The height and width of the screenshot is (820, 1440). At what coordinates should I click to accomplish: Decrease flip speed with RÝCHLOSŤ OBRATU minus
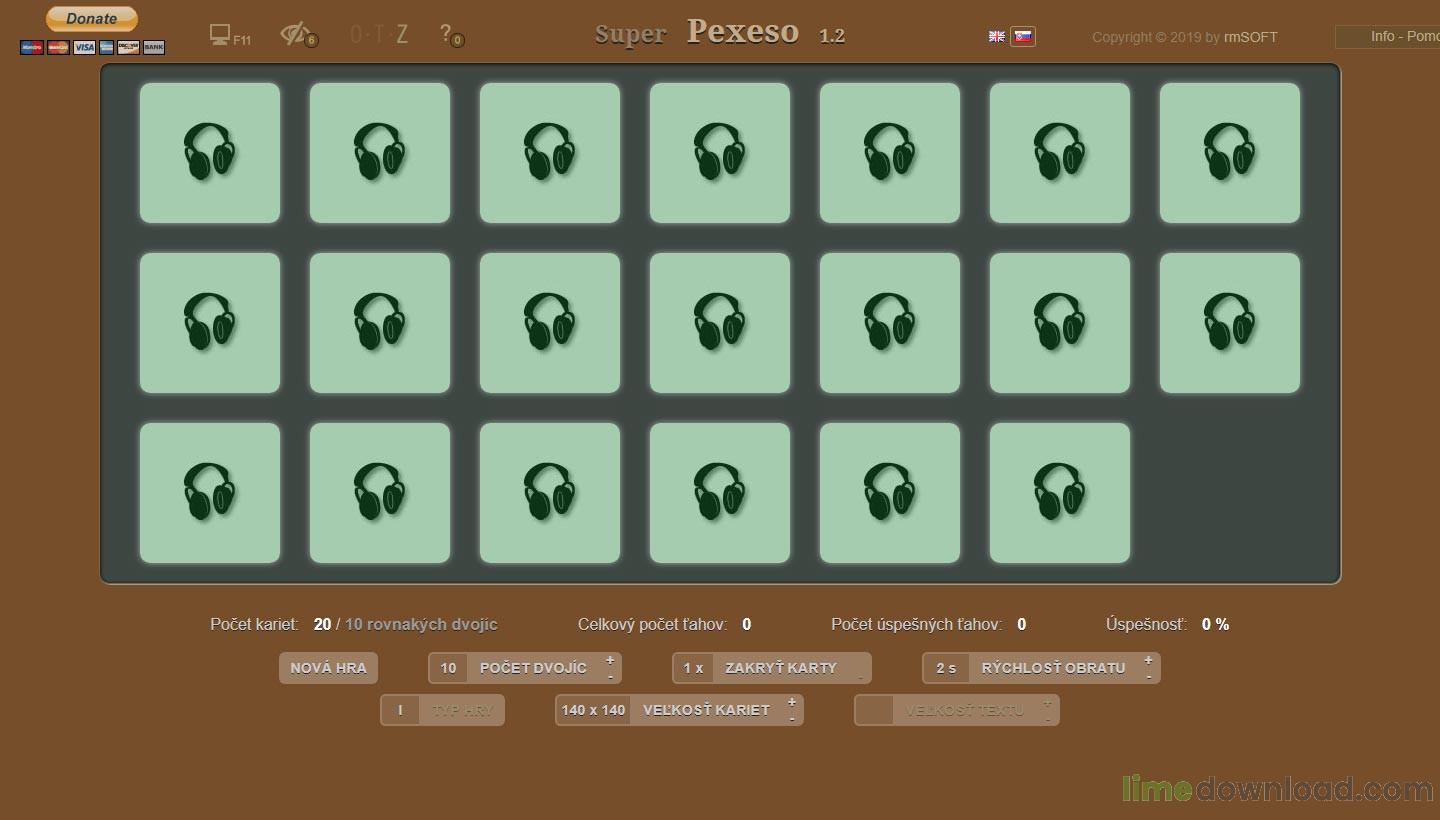(1148, 677)
